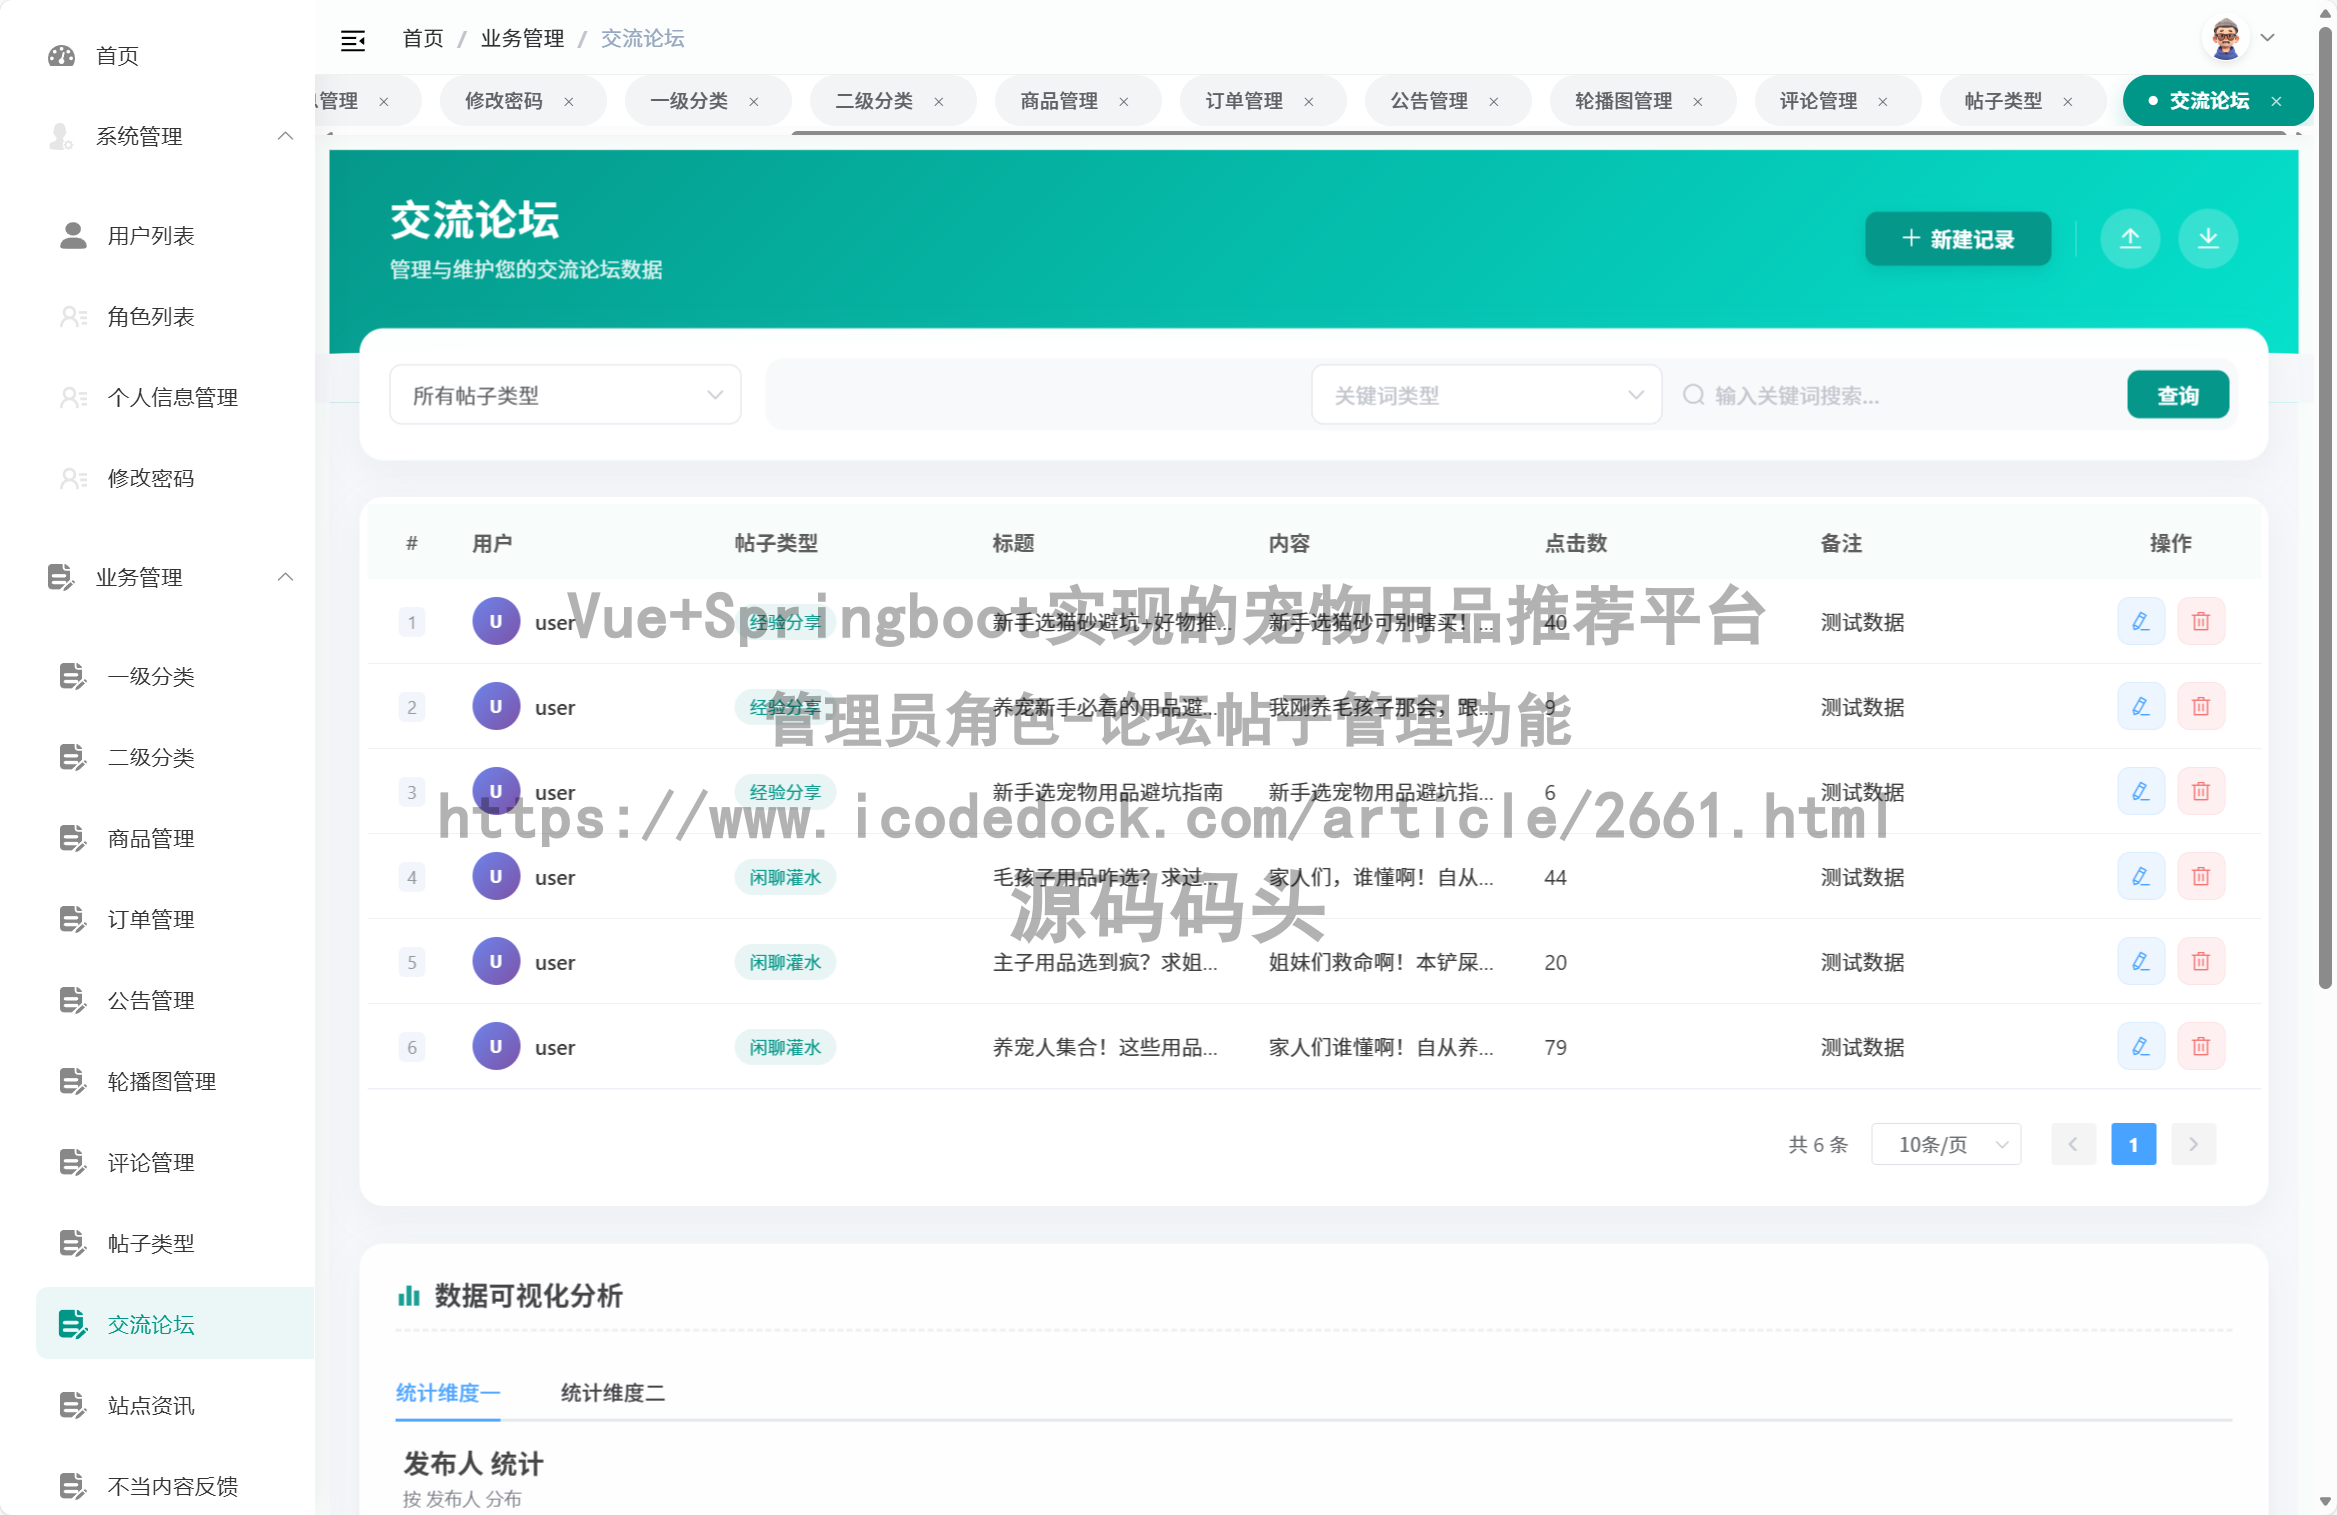Collapse the 系统管理 sidebar section
Screen dimensions: 2337x1515
click(286, 136)
